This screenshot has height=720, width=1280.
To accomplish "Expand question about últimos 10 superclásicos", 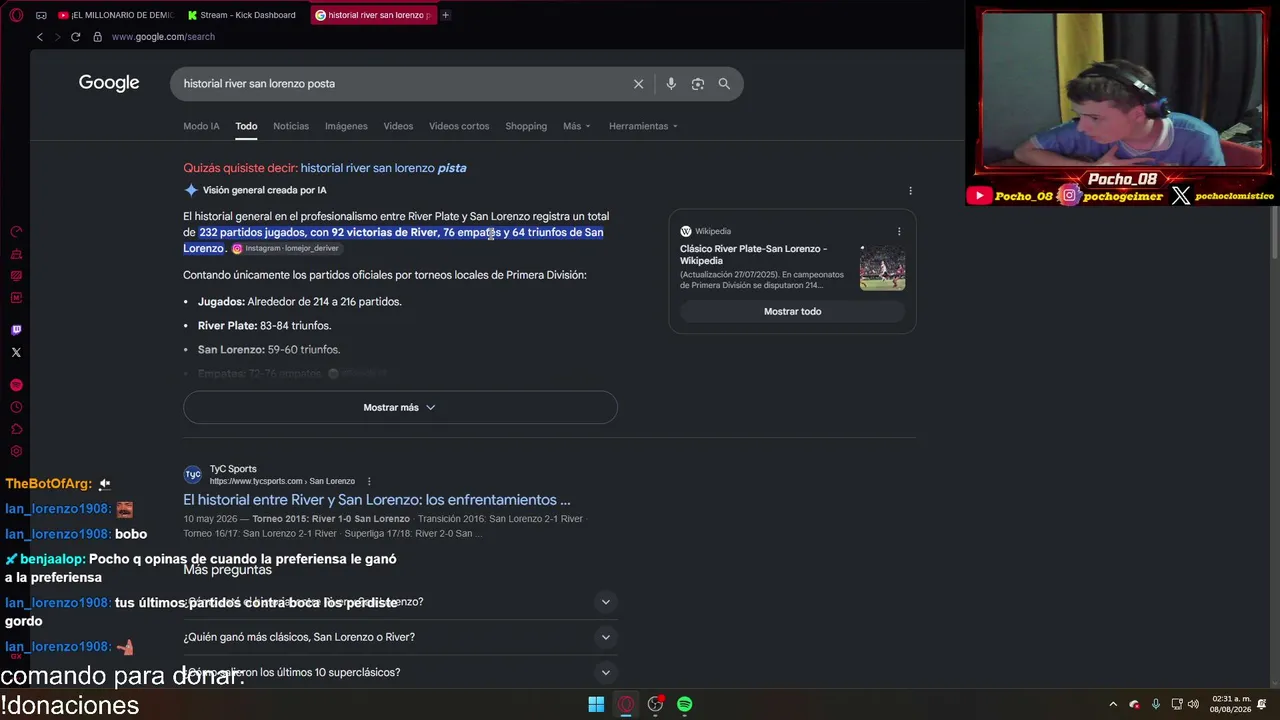I will coord(398,672).
